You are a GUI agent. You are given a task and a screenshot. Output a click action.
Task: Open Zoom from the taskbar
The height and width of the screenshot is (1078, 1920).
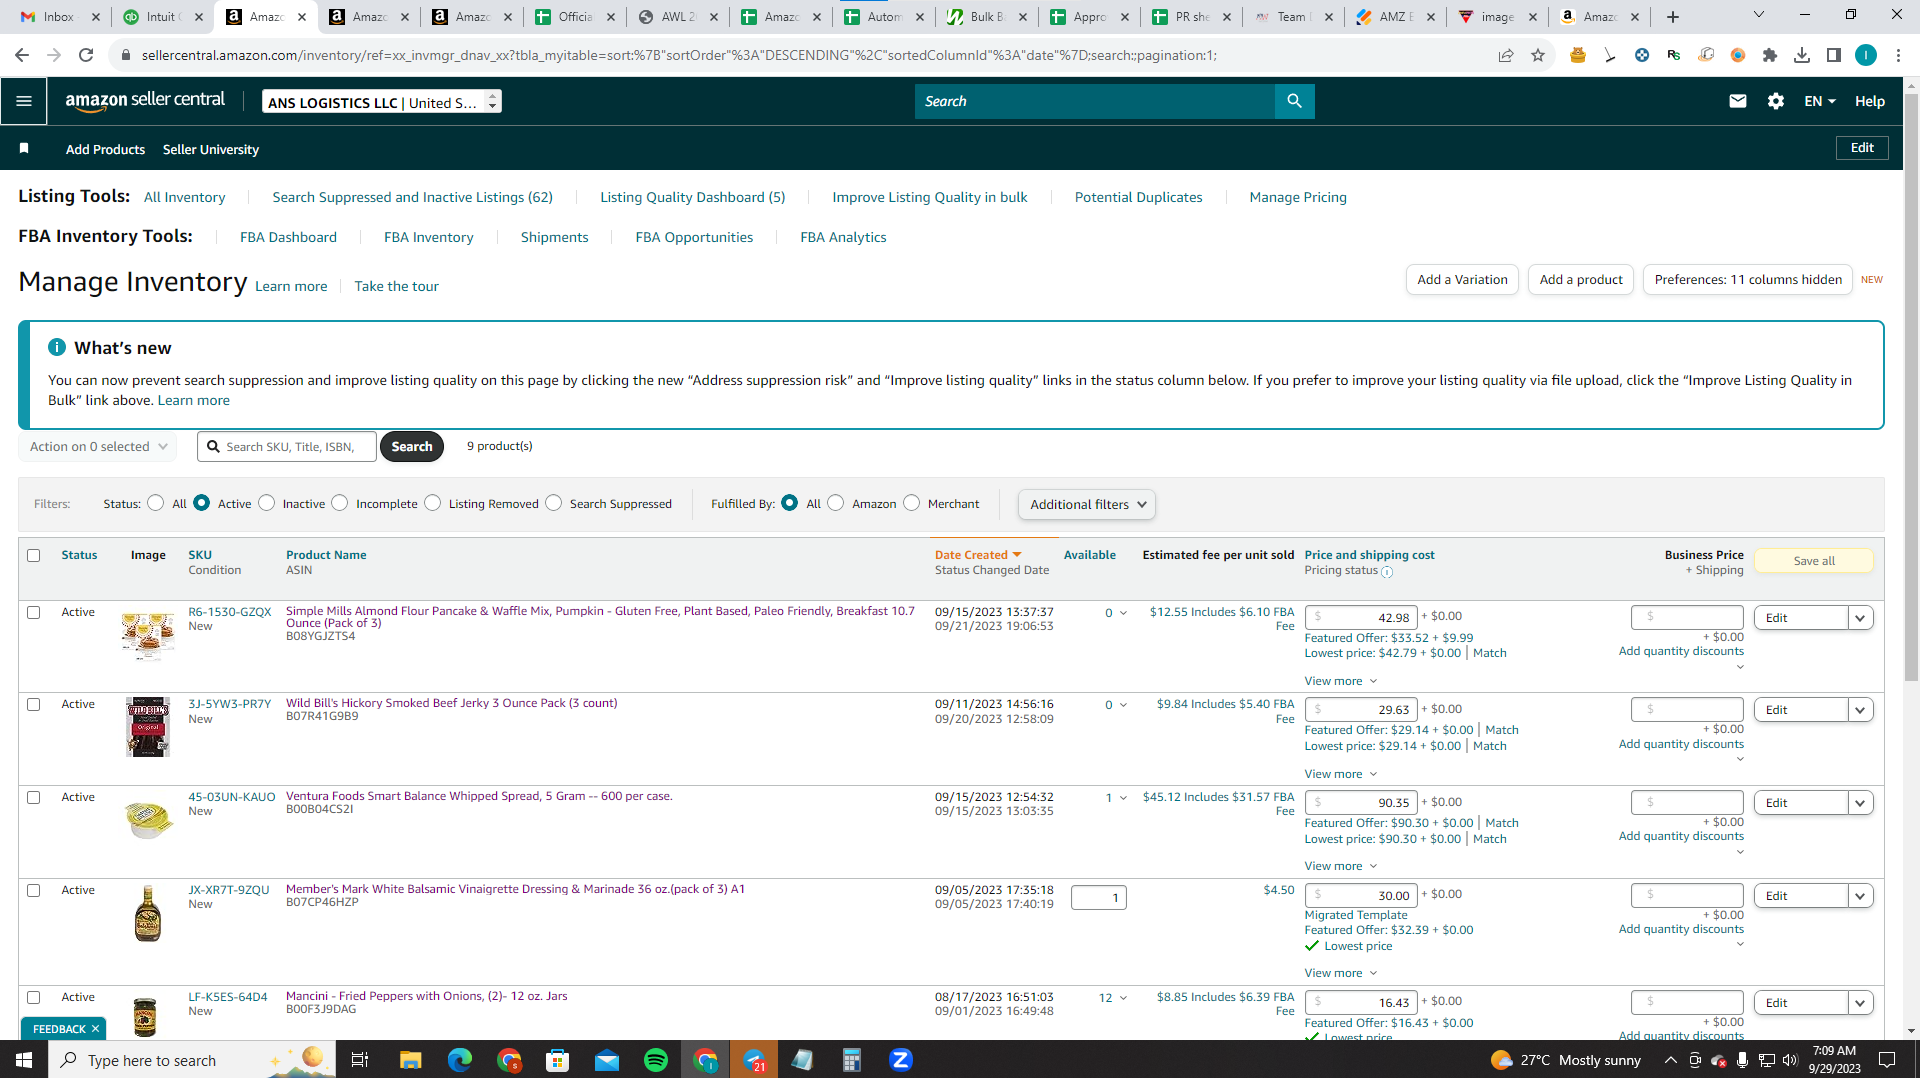(901, 1060)
